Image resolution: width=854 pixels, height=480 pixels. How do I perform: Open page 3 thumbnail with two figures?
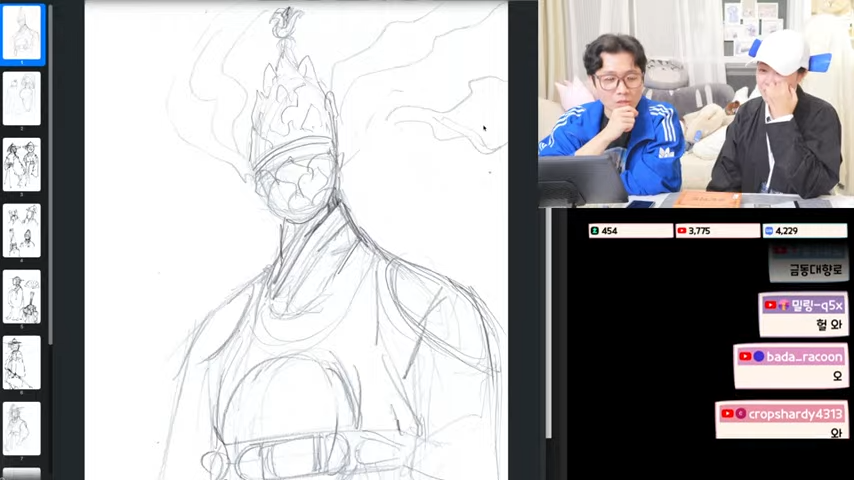coord(22,165)
